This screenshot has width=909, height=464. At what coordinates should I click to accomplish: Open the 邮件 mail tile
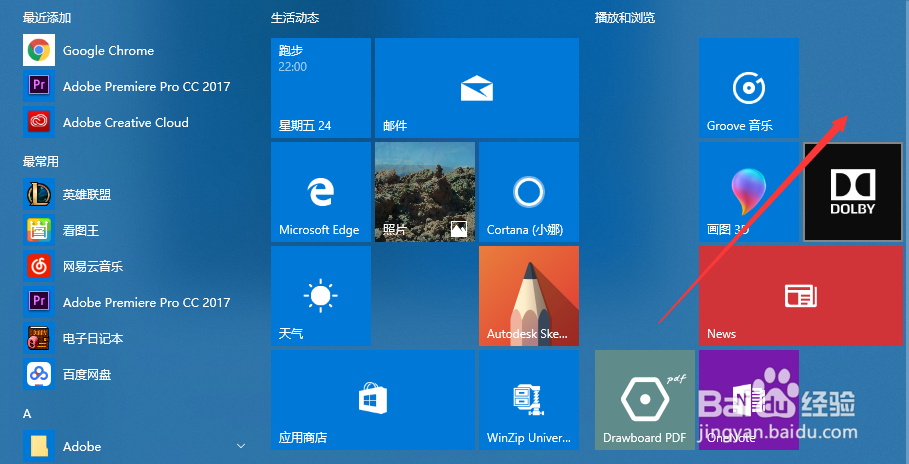click(x=477, y=88)
